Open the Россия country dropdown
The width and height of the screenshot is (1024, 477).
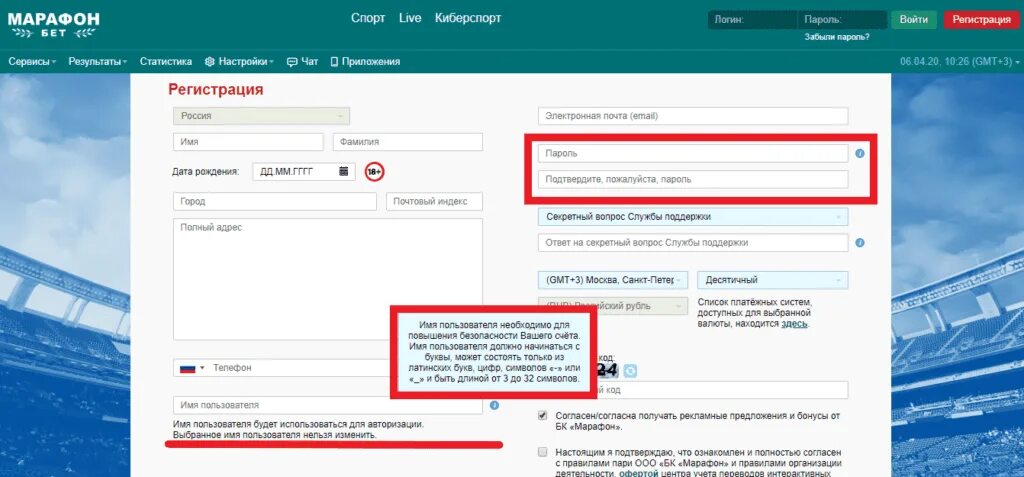(261, 116)
